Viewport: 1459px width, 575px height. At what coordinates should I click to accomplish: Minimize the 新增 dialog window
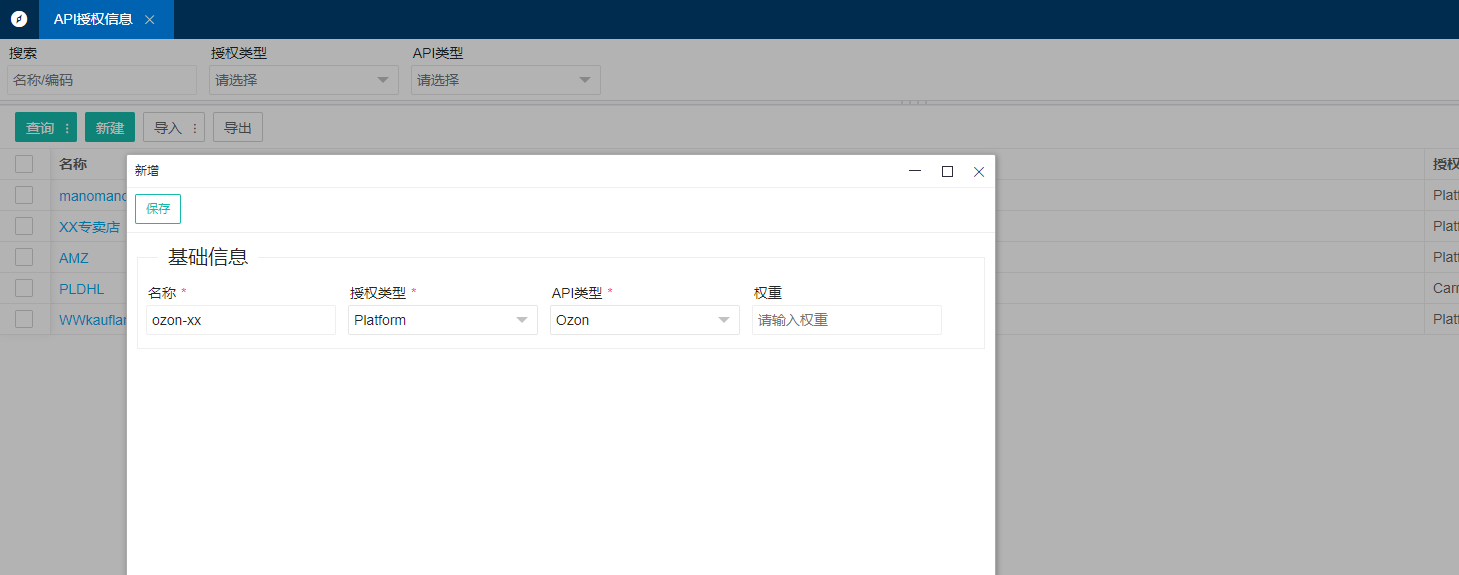914,172
